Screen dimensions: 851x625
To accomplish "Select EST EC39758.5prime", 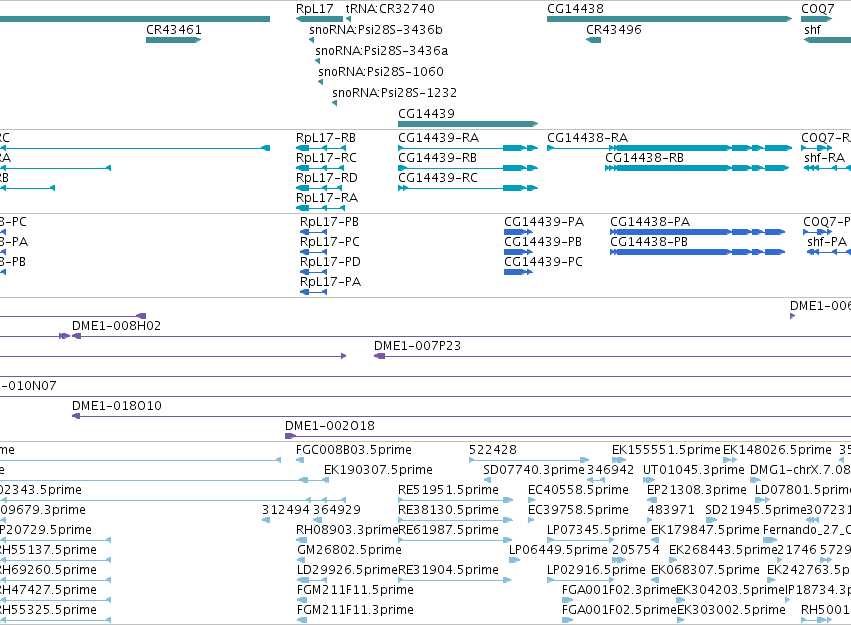I will (579, 510).
